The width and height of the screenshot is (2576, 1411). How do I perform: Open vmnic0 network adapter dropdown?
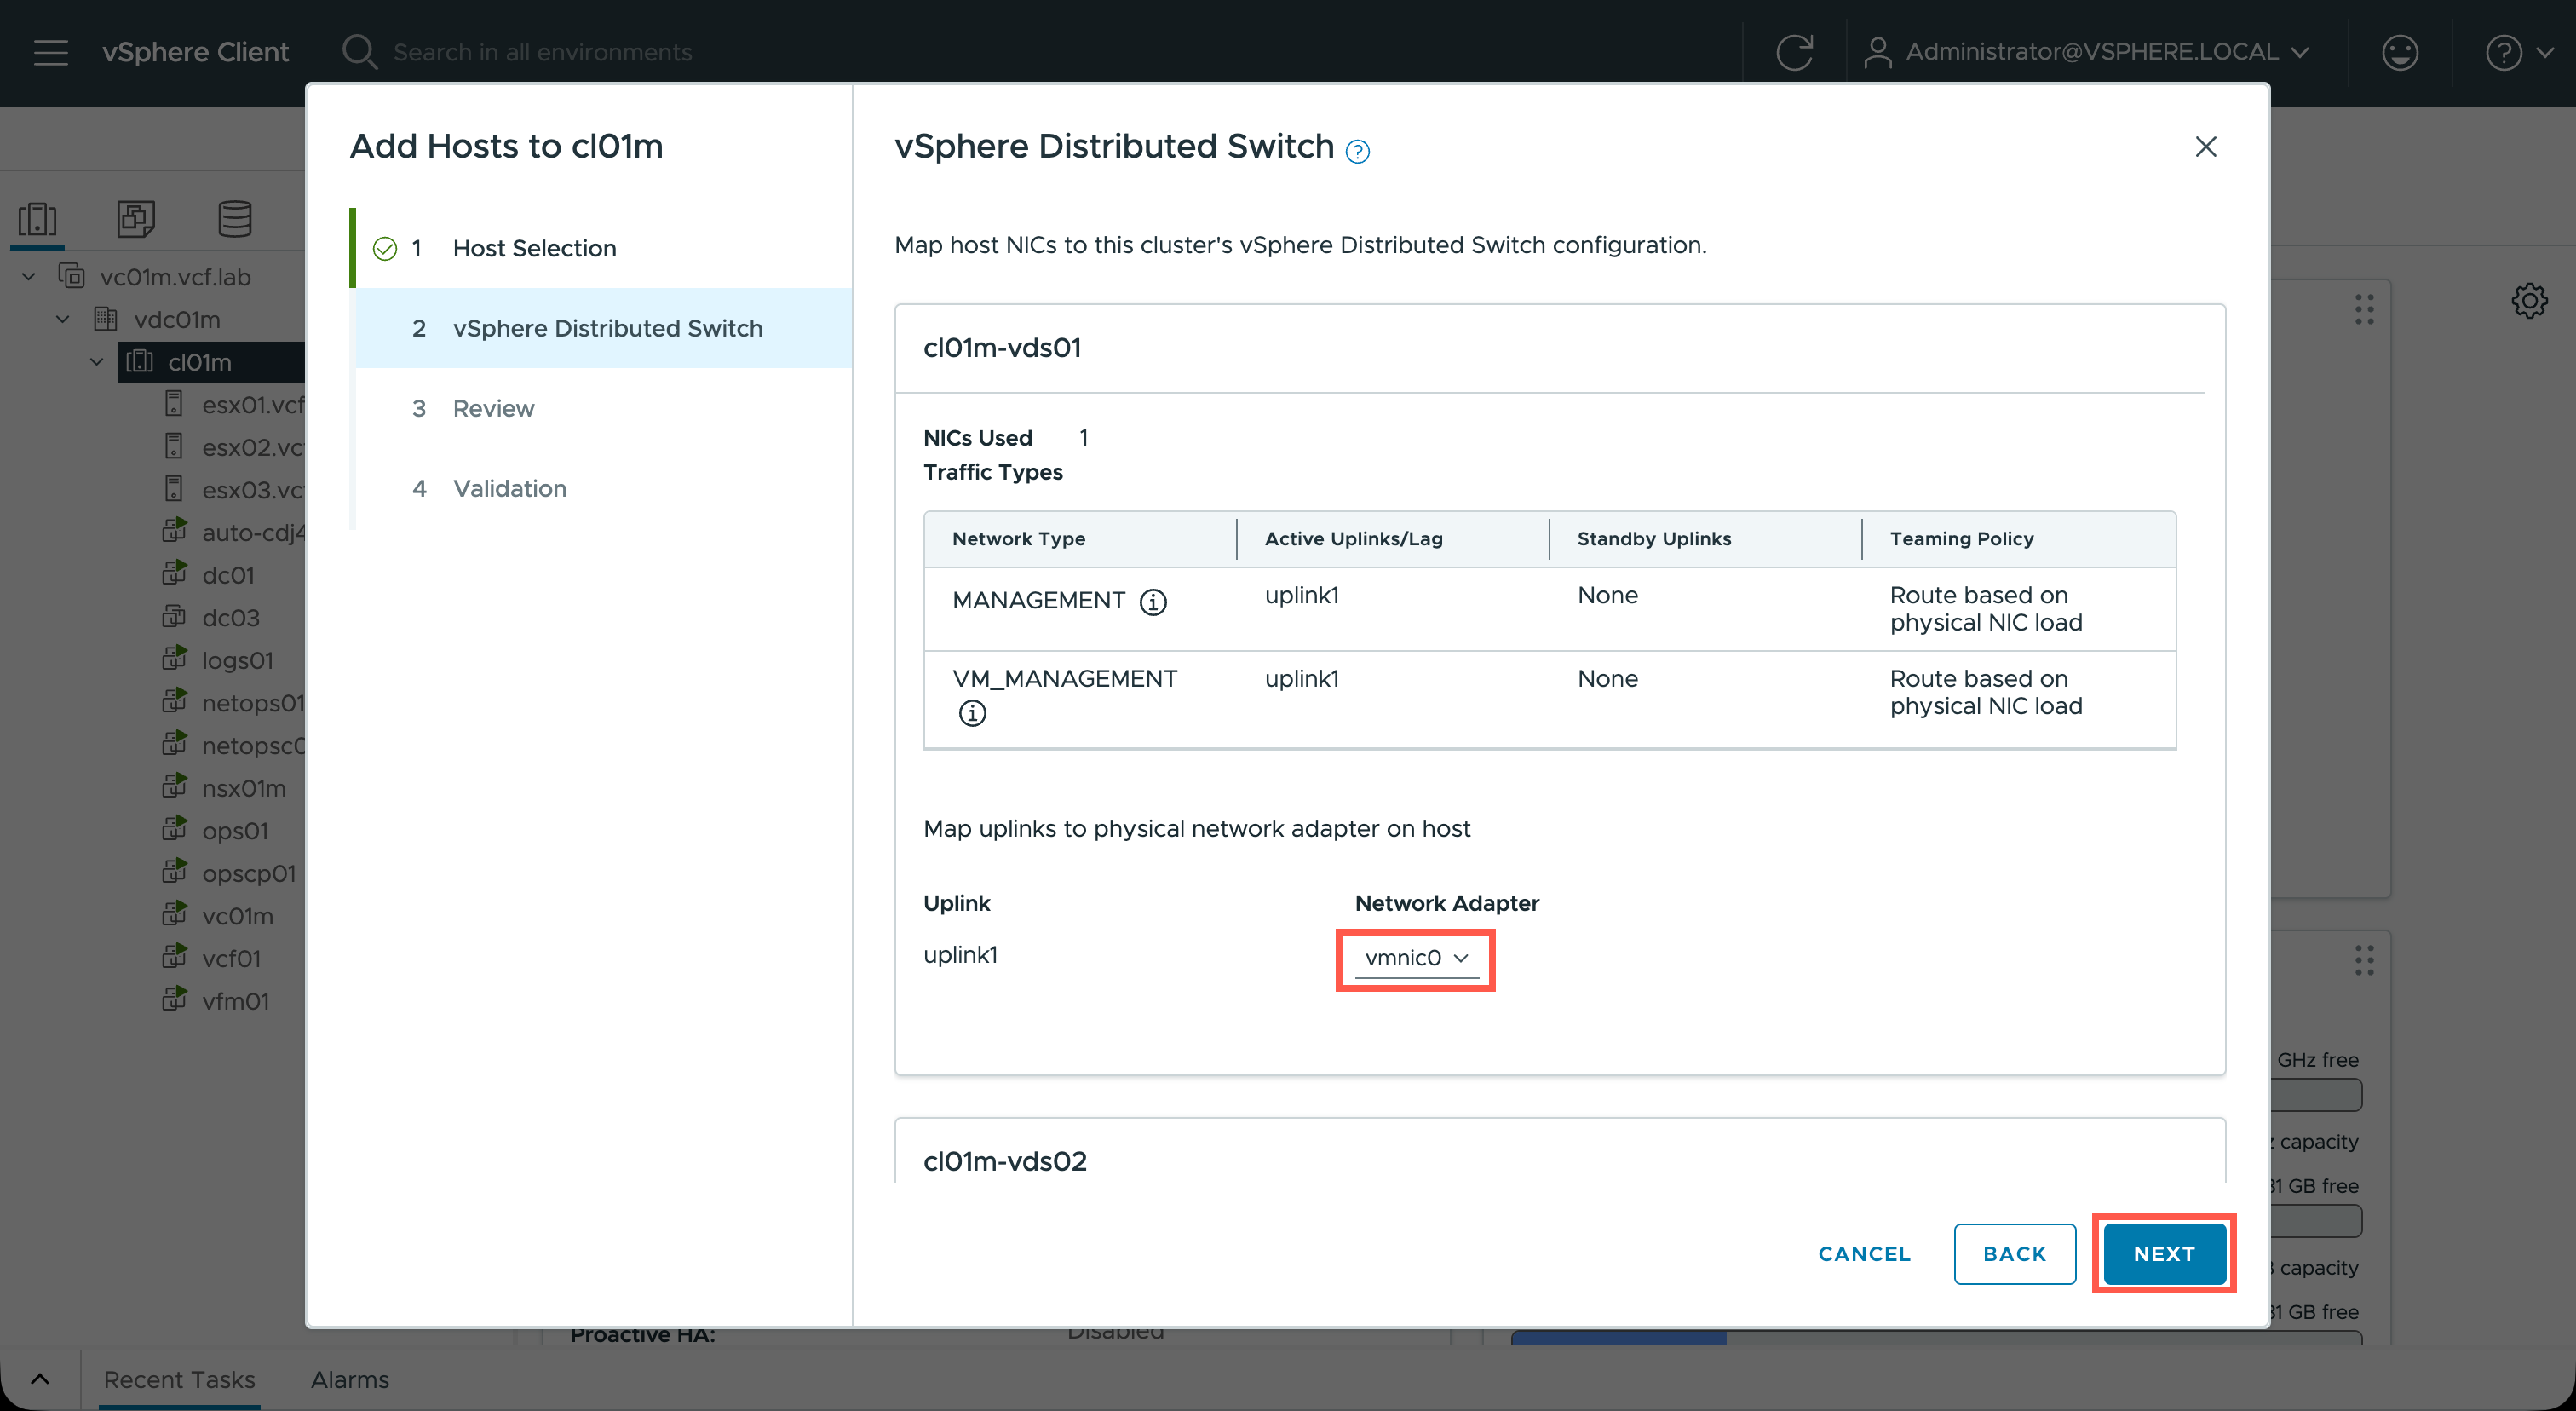1415,958
